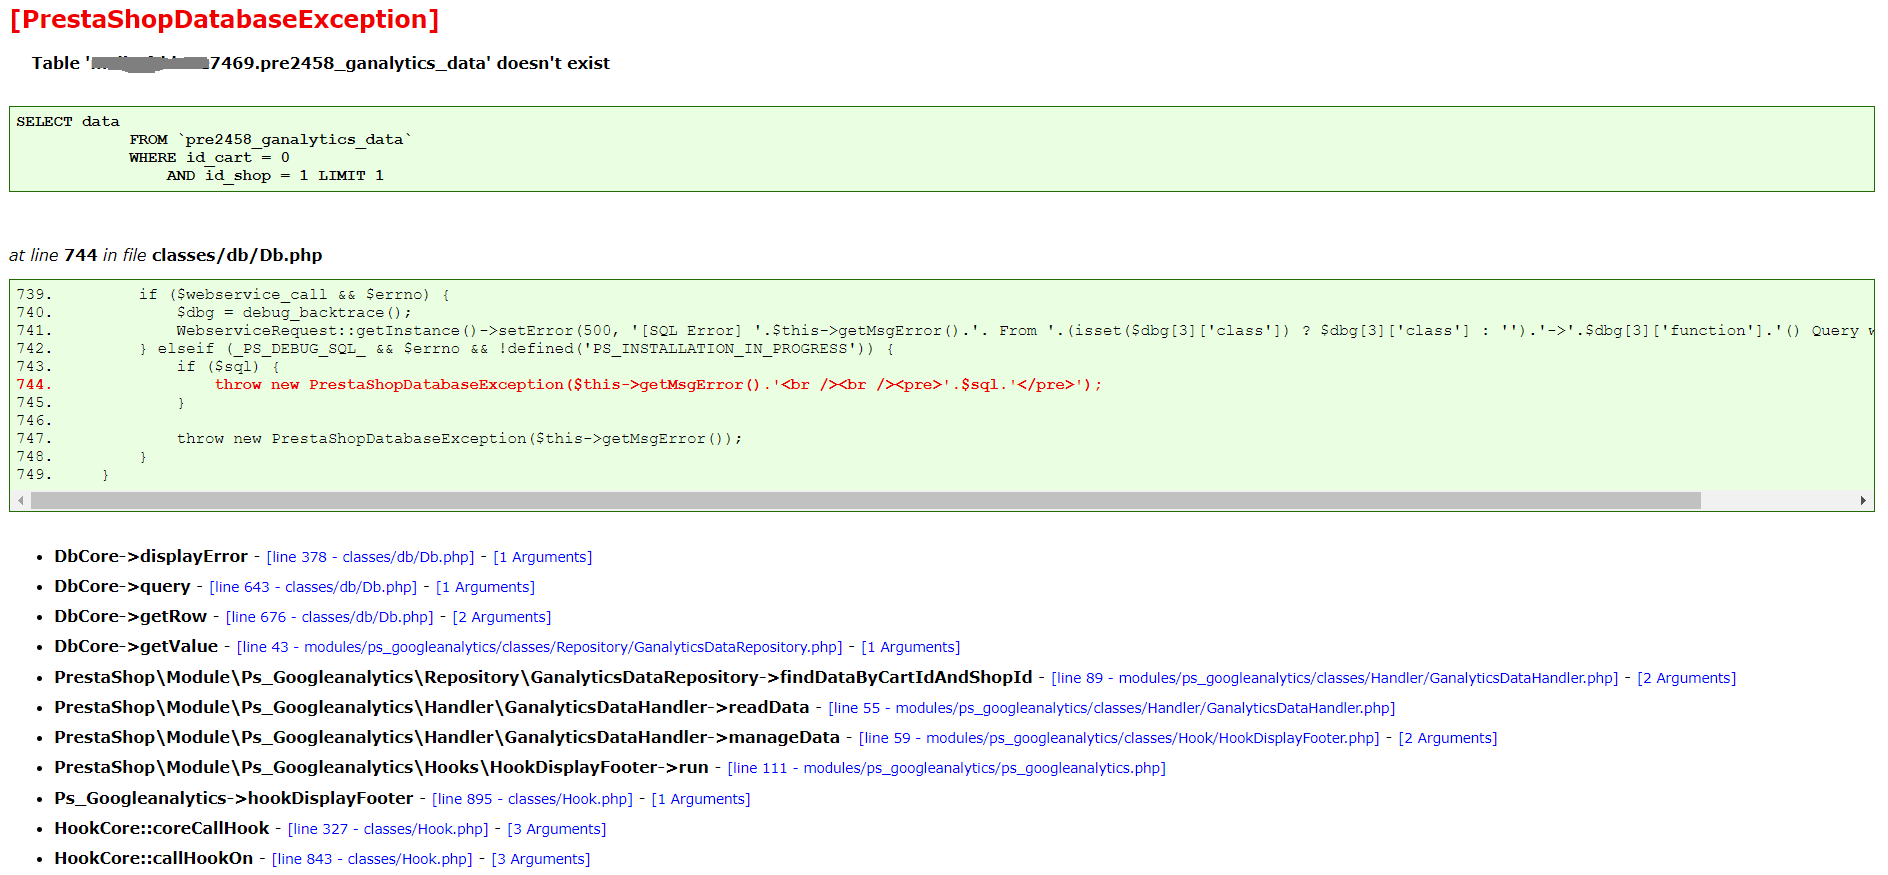Image resolution: width=1888 pixels, height=875 pixels.
Task: Click code line 743 'if ($sql) {'
Action: 148,367
